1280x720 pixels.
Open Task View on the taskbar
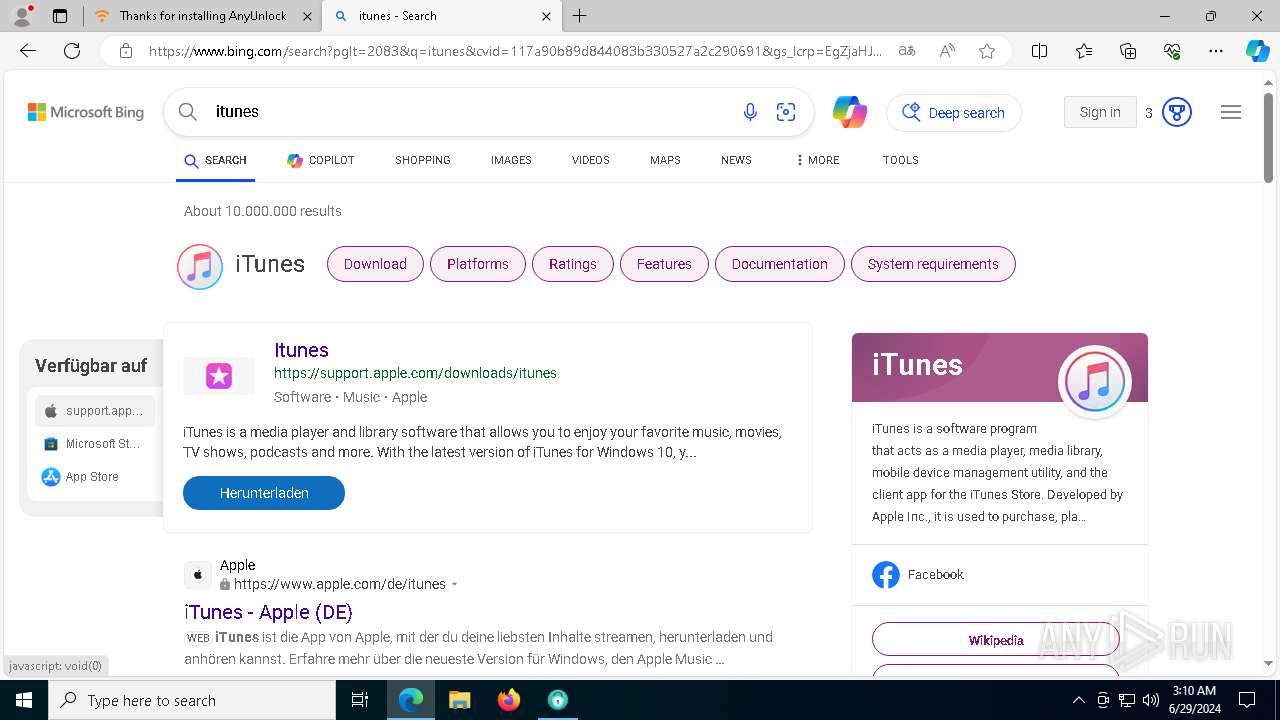click(360, 700)
